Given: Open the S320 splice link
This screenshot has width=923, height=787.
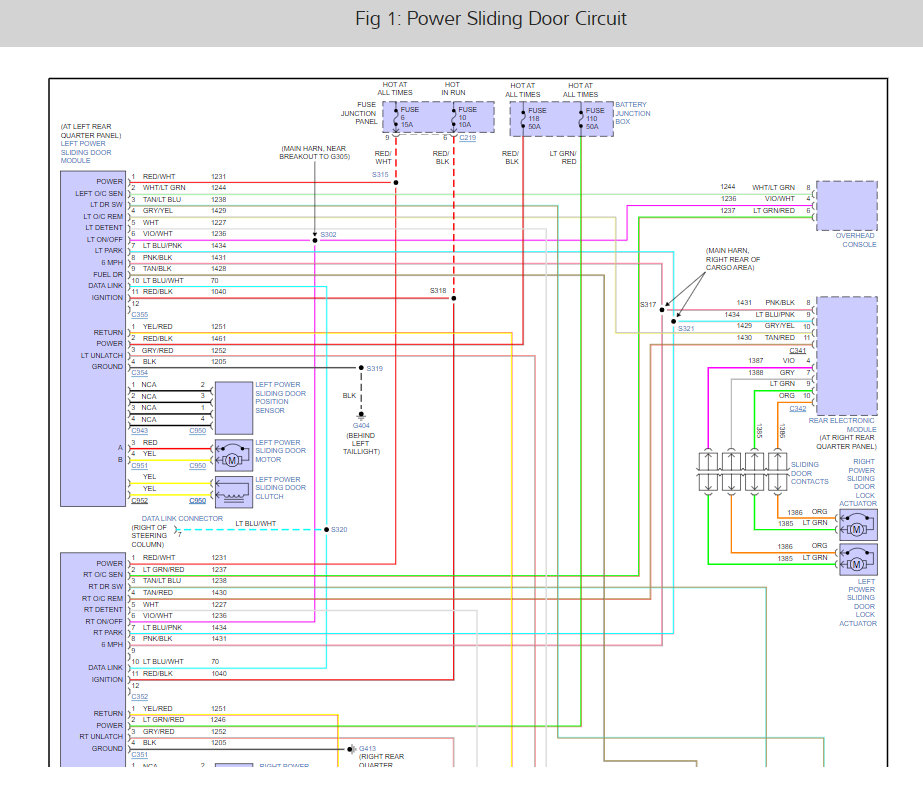Looking at the screenshot, I should pyautogui.click(x=339, y=530).
